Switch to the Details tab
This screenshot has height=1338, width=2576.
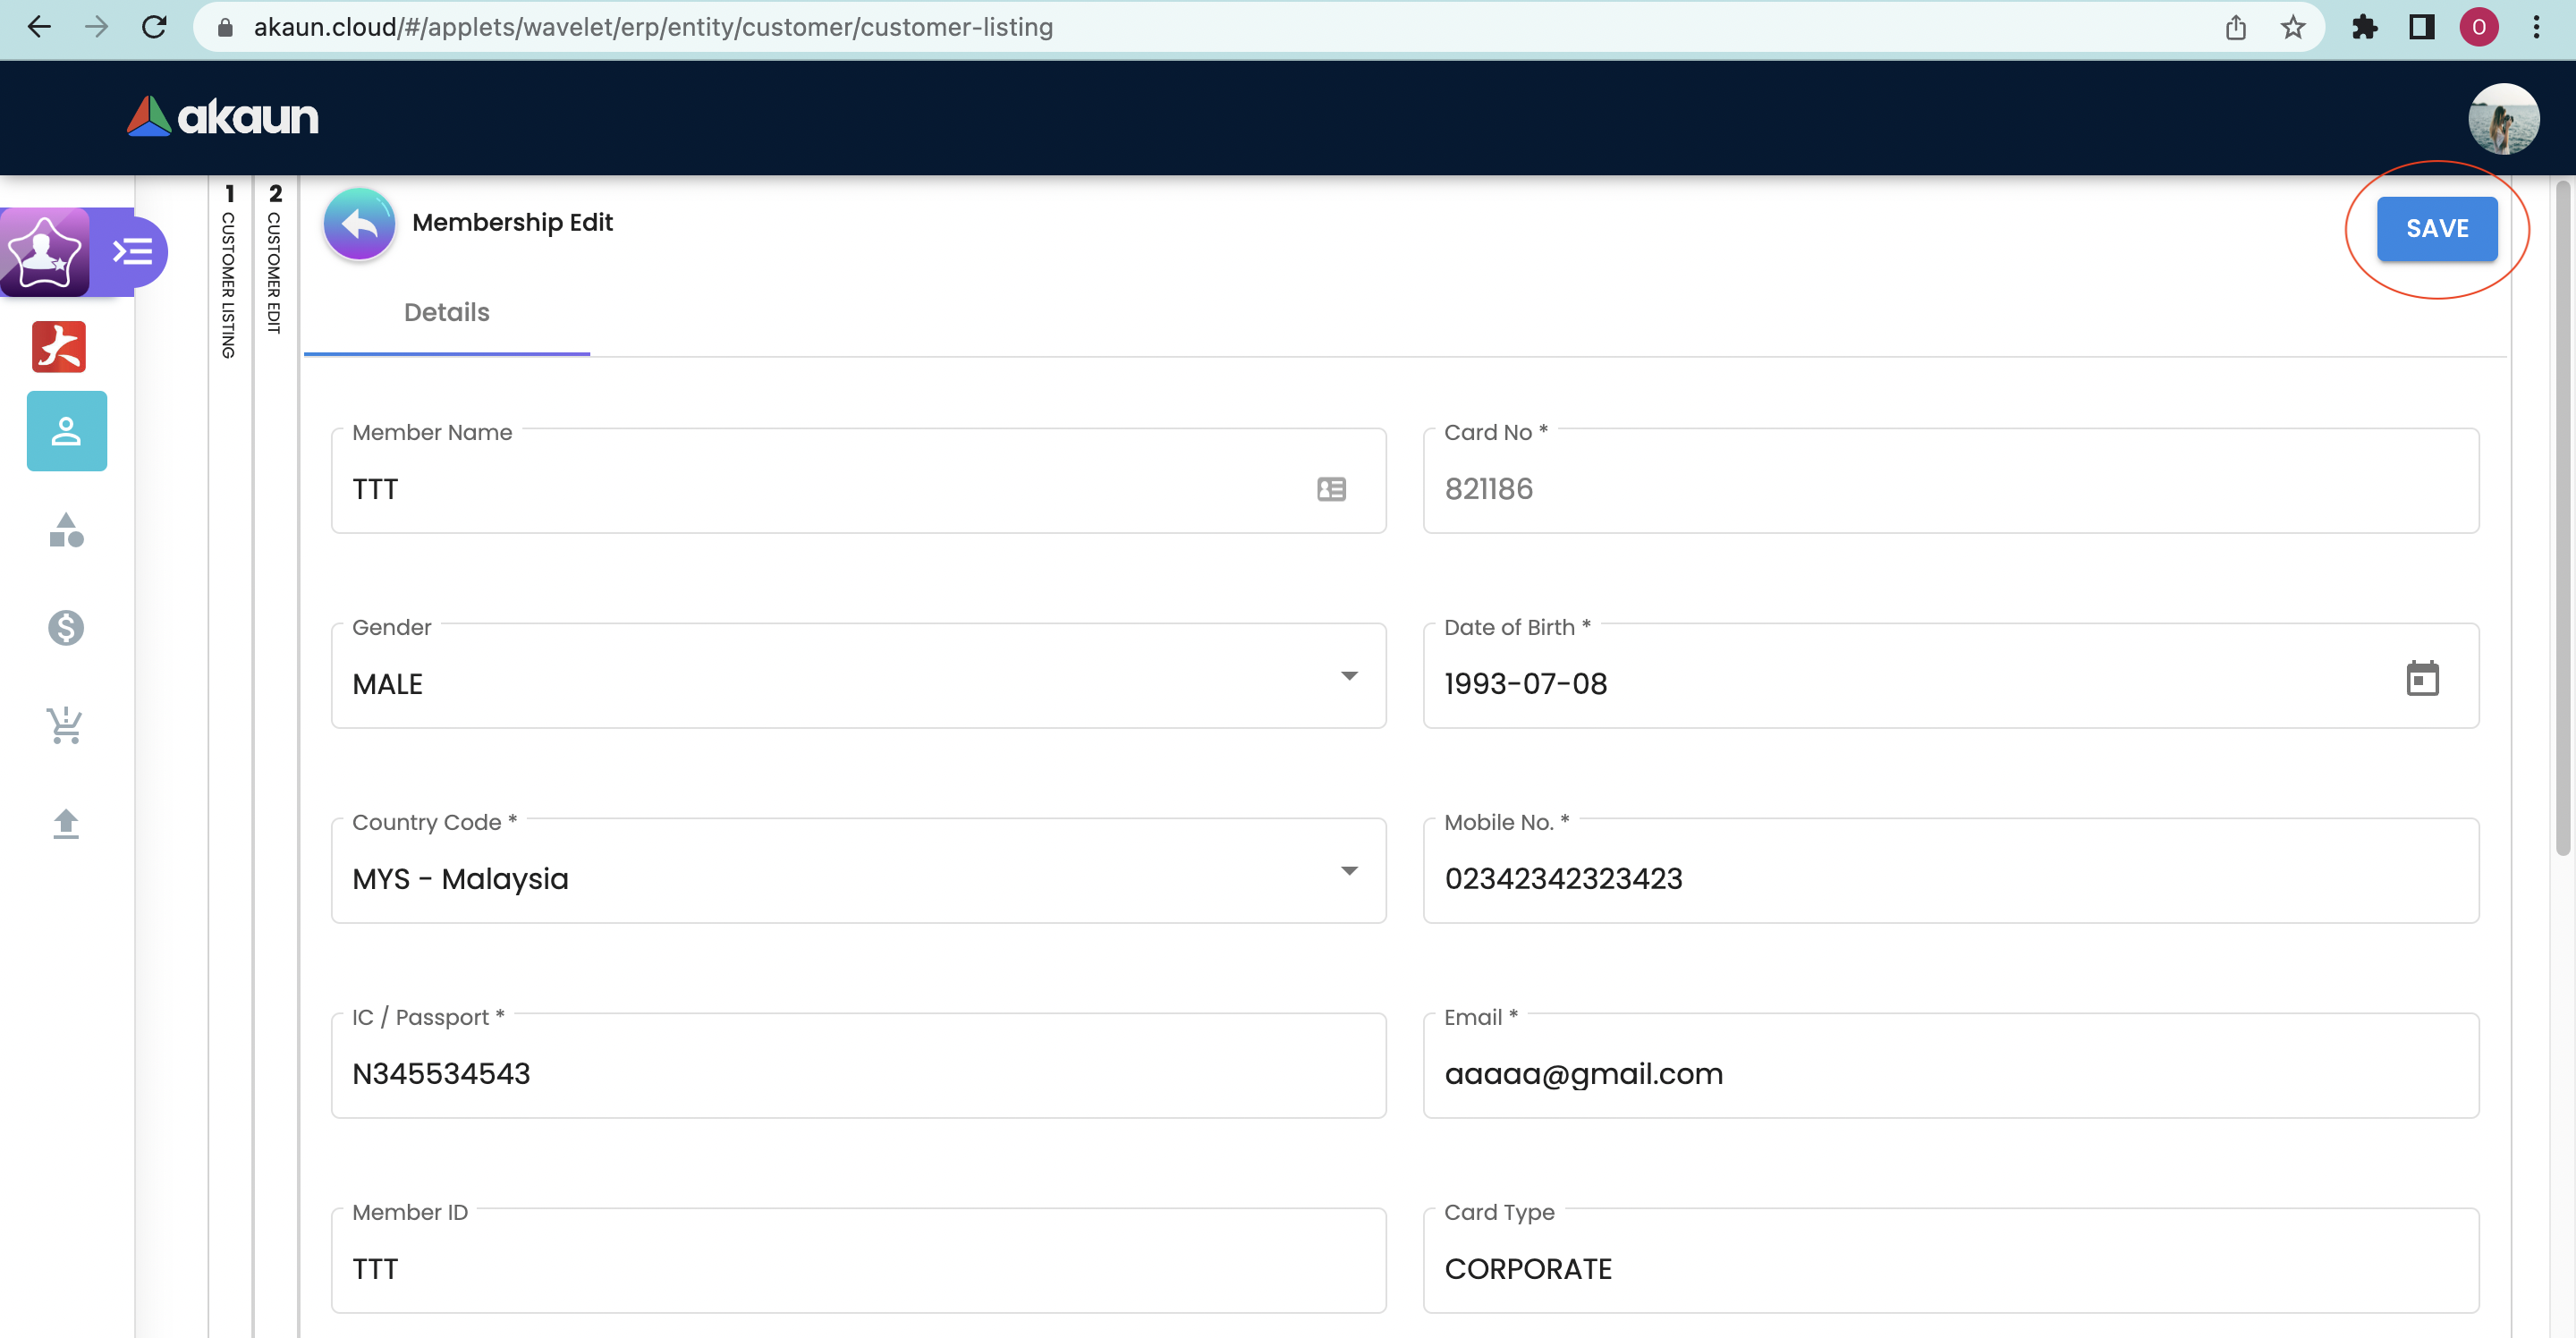[446, 313]
